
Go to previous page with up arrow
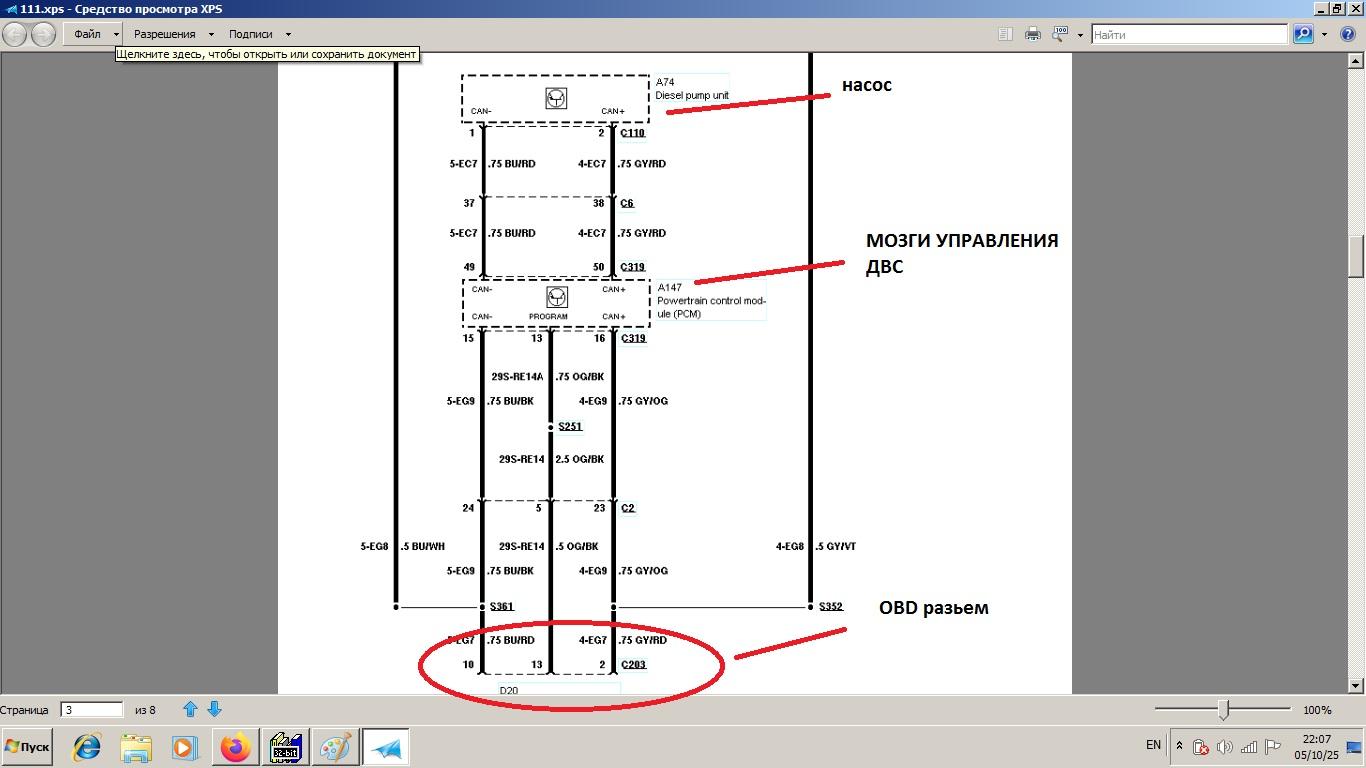[190, 710]
